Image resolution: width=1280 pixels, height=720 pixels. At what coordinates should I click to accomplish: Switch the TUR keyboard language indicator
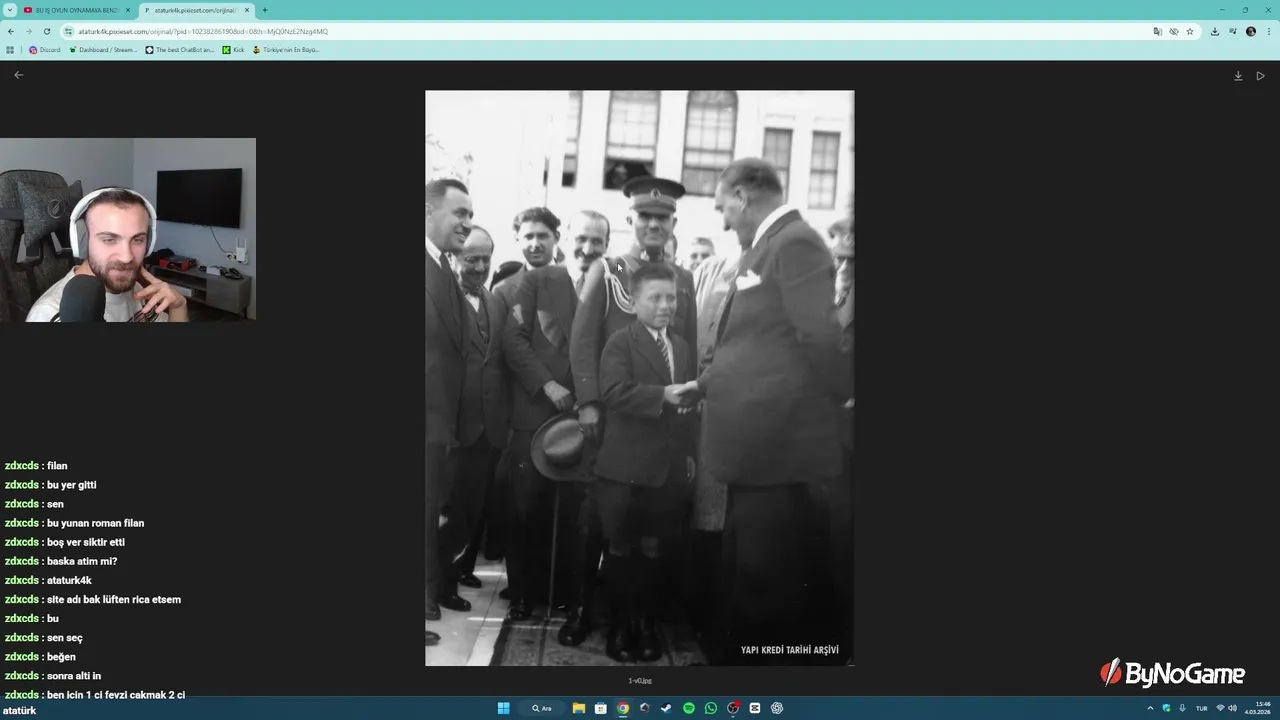[1202, 708]
